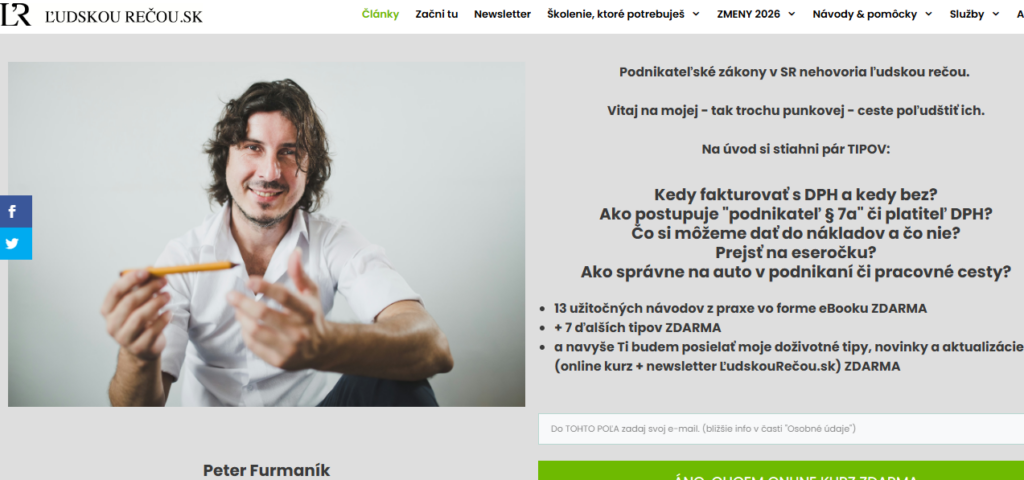The width and height of the screenshot is (1024, 480).
Task: Expand Služby dropdown menu
Action: (x=974, y=14)
